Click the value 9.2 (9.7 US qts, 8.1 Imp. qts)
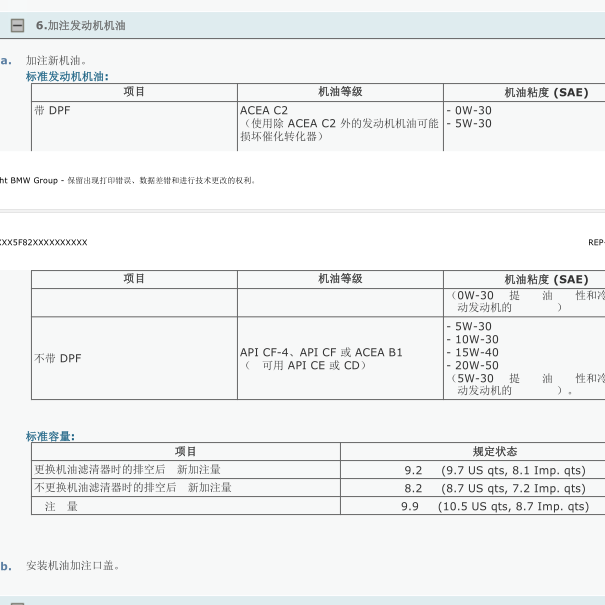The height and width of the screenshot is (605, 605). (x=495, y=470)
